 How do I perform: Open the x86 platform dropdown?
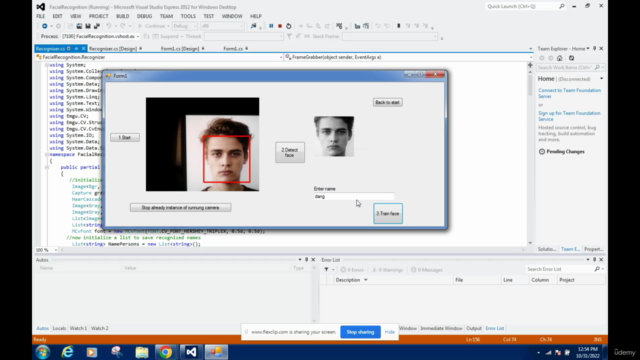click(x=241, y=26)
